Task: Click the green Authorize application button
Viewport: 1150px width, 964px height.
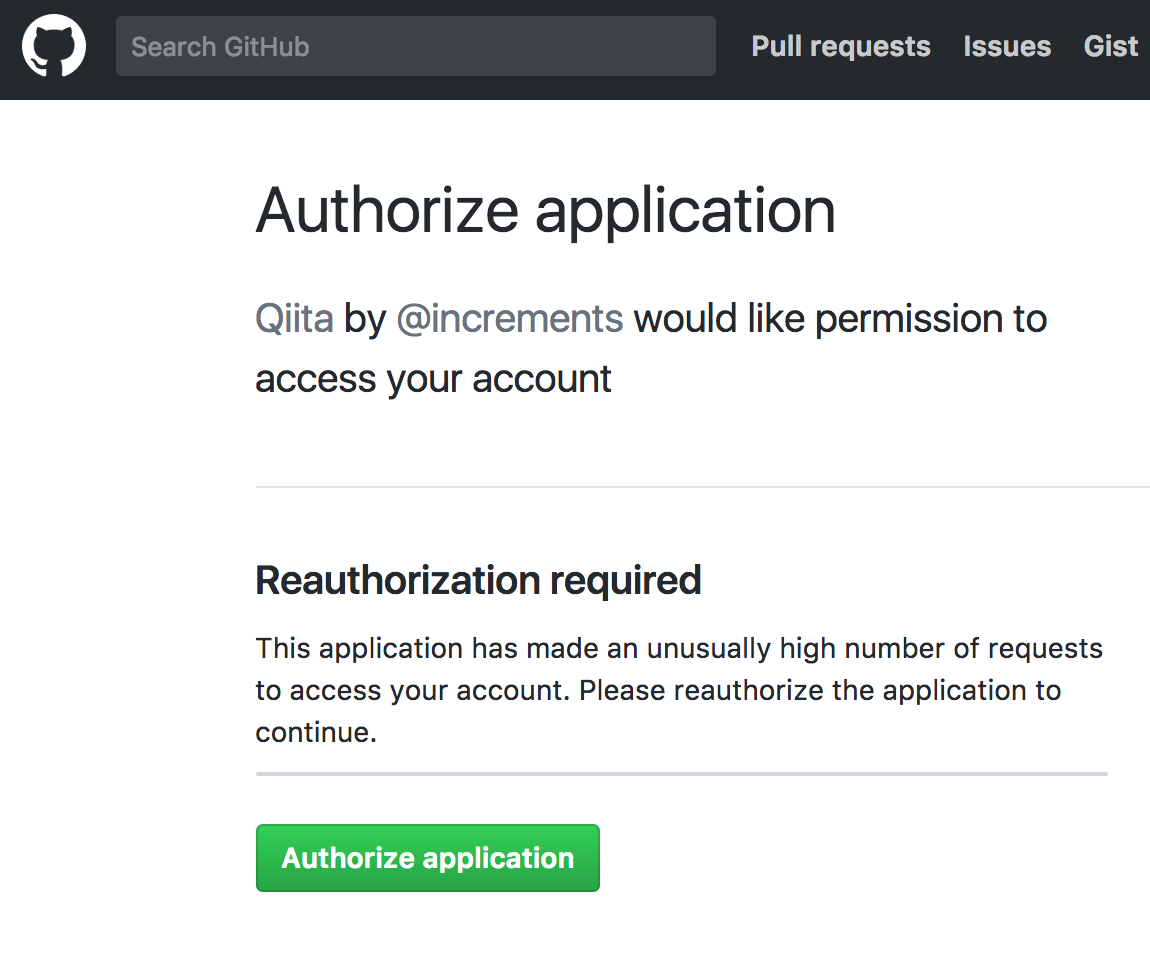Action: click(428, 858)
